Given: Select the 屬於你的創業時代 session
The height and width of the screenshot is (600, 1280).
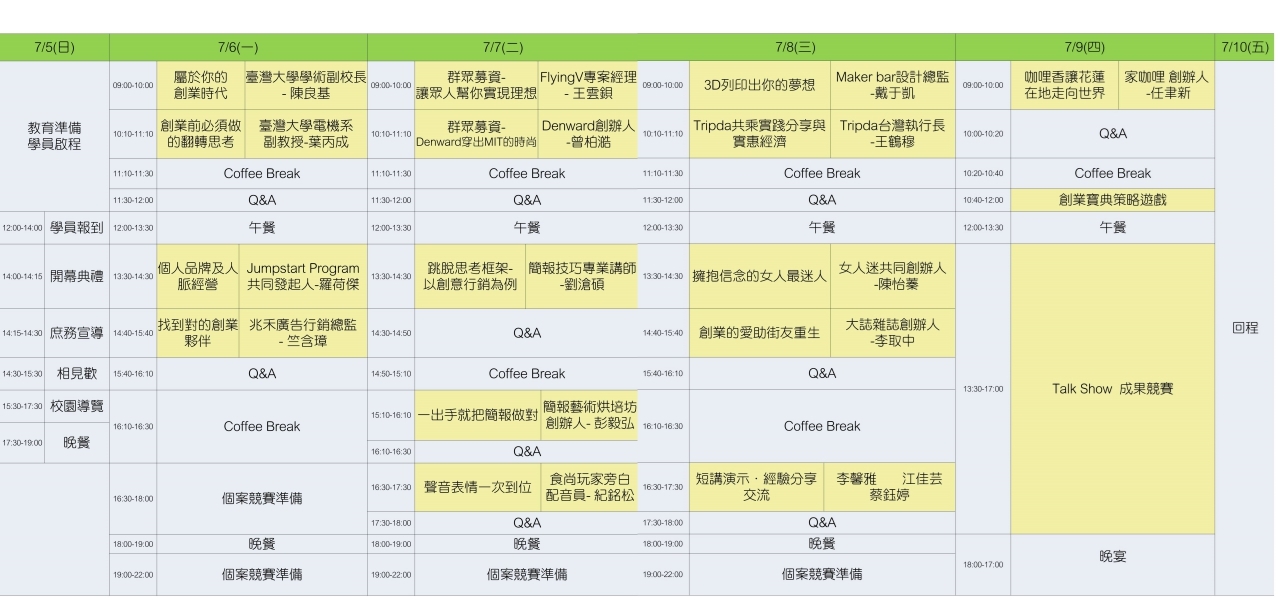Looking at the screenshot, I should pyautogui.click(x=200, y=86).
